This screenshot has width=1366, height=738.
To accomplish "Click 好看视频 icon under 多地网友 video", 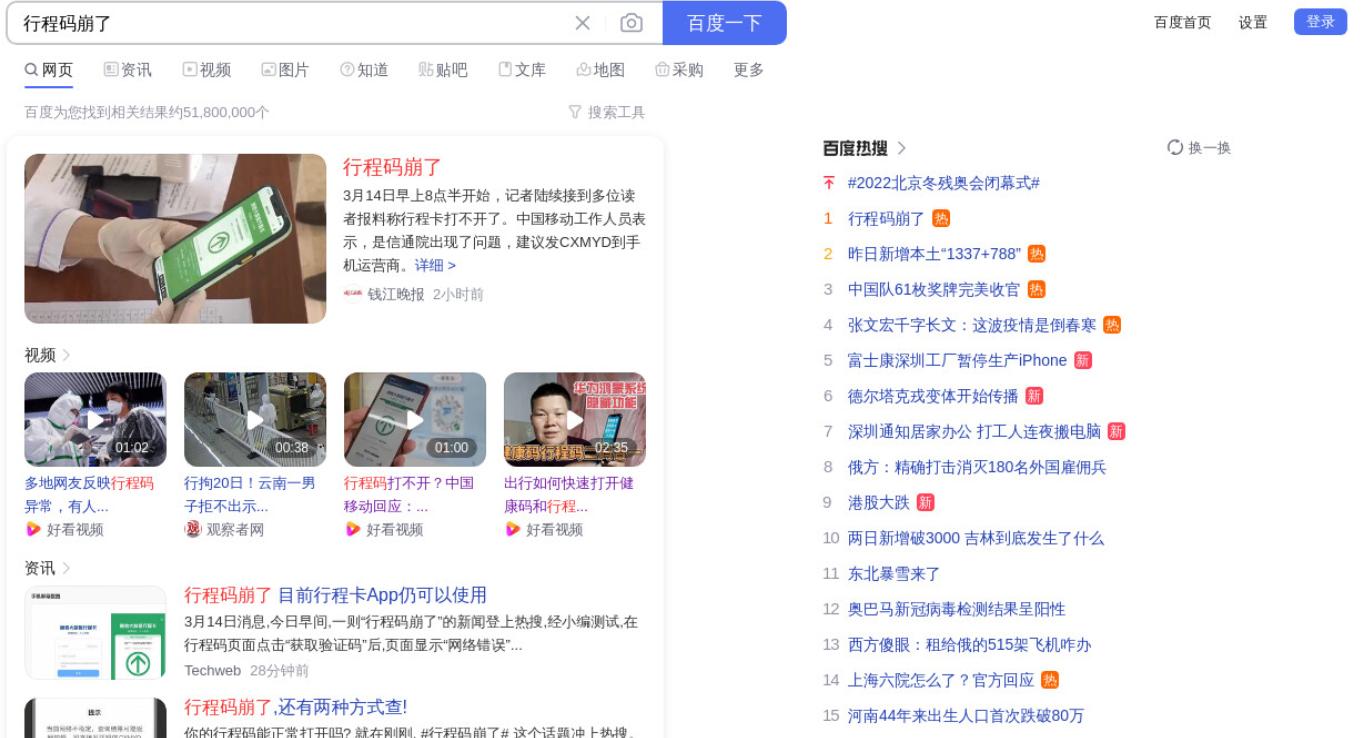I will tap(33, 529).
